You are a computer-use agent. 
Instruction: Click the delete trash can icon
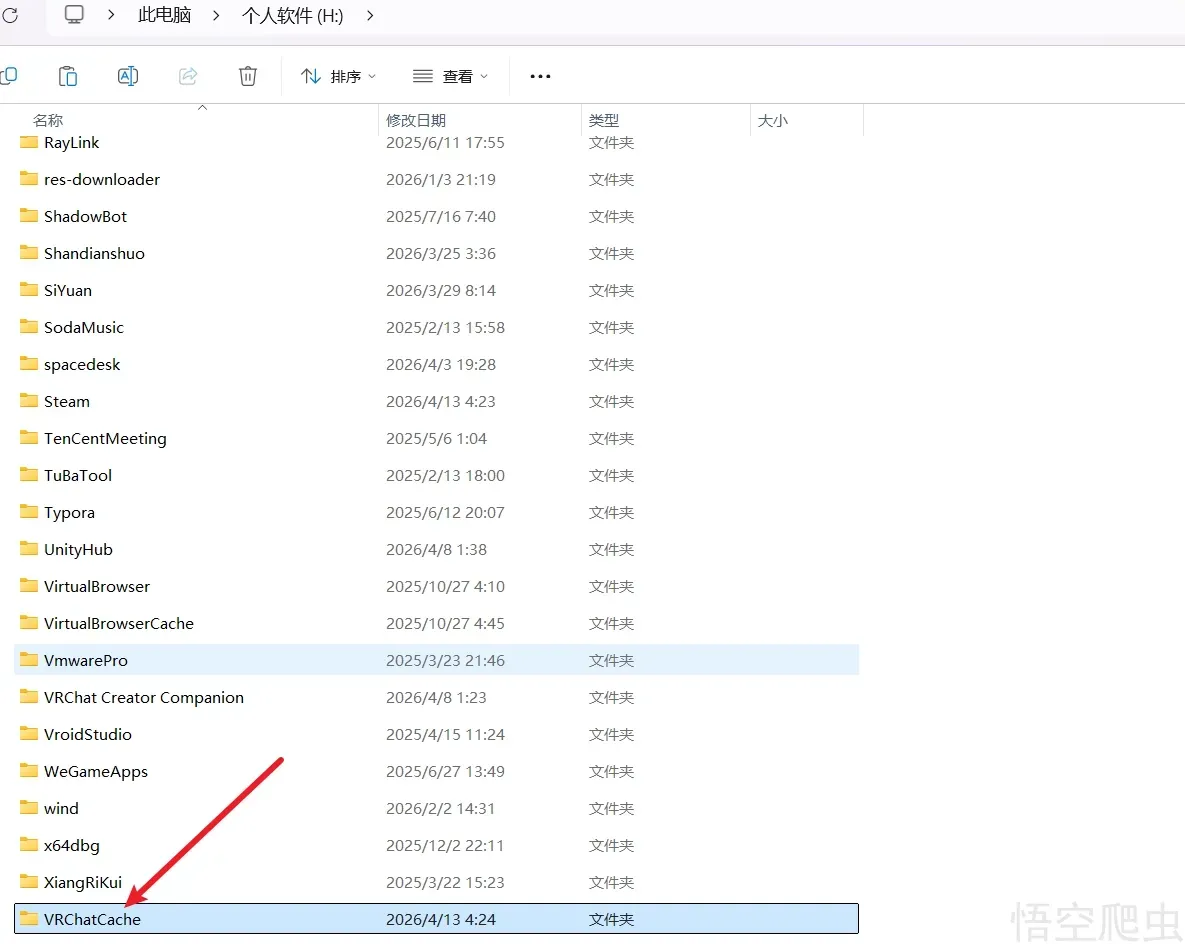pos(248,76)
